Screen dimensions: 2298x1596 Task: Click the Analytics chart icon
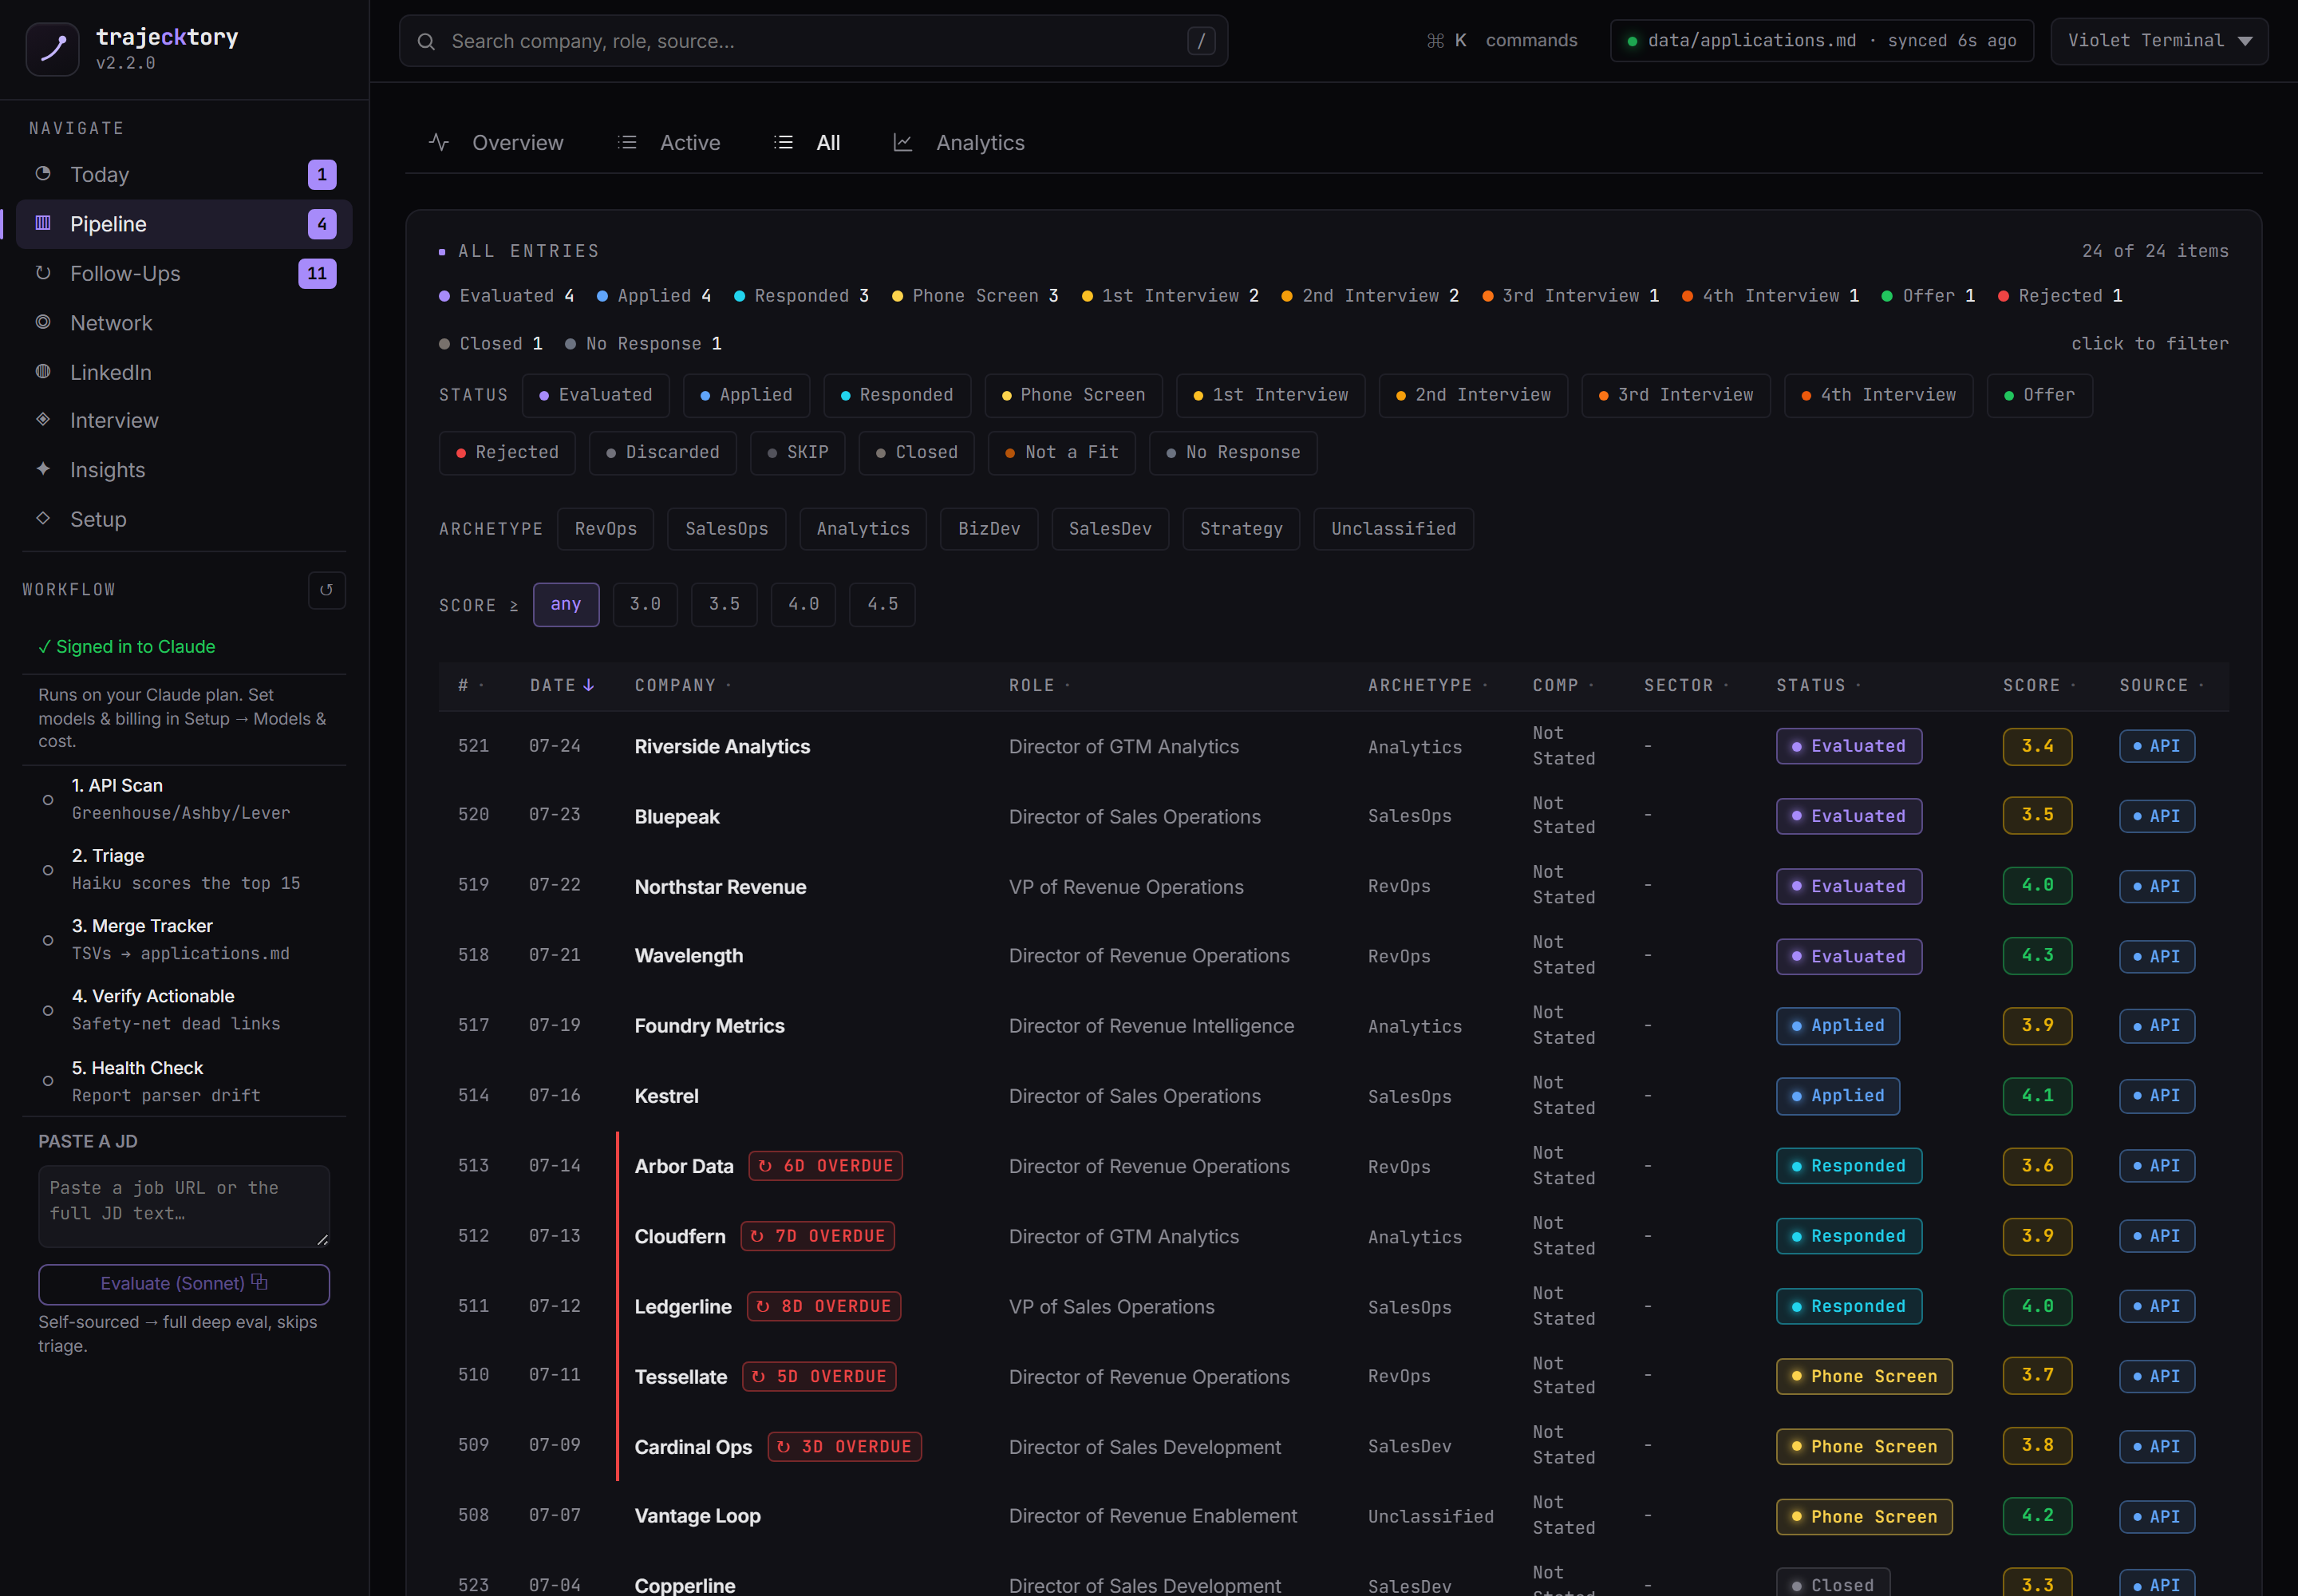tap(902, 142)
